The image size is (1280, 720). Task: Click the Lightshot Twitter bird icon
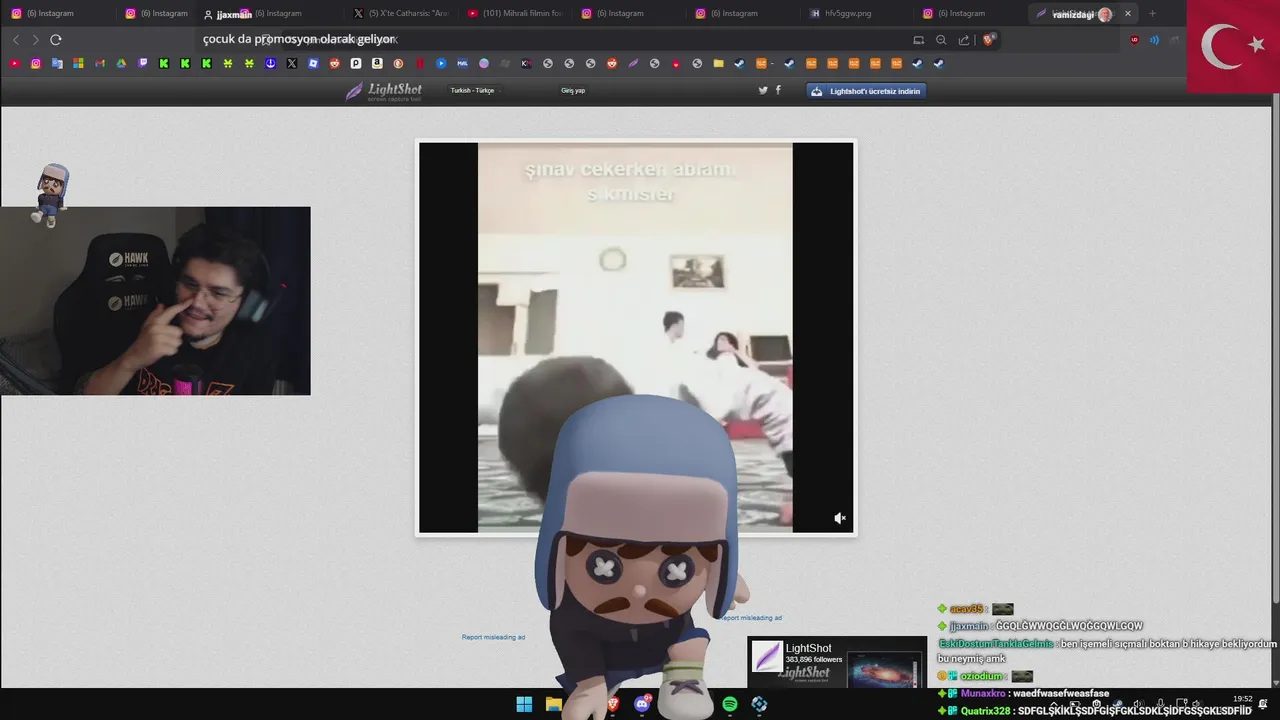(763, 90)
